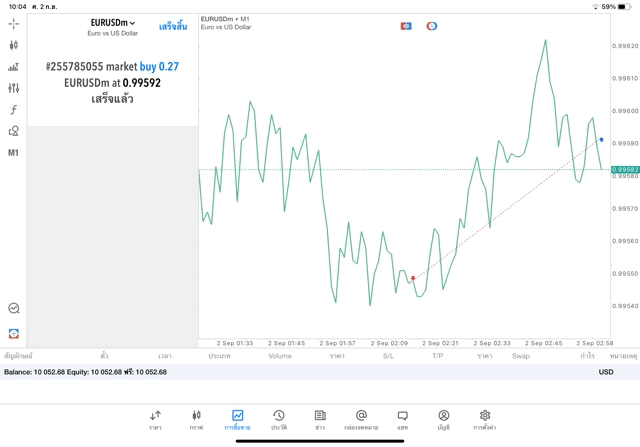Tap the EURUSDm • M1 chart title
The width and height of the screenshot is (640, 447).
(225, 19)
